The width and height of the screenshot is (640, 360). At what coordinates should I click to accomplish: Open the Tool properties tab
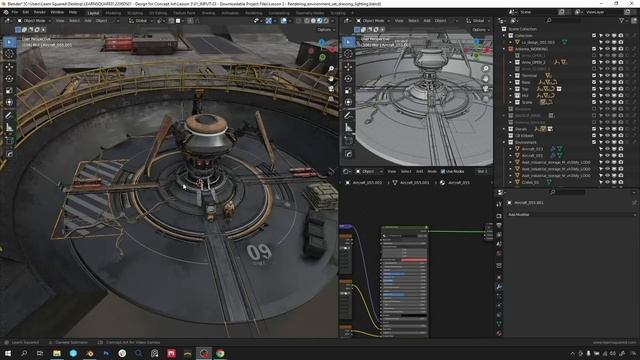click(499, 204)
